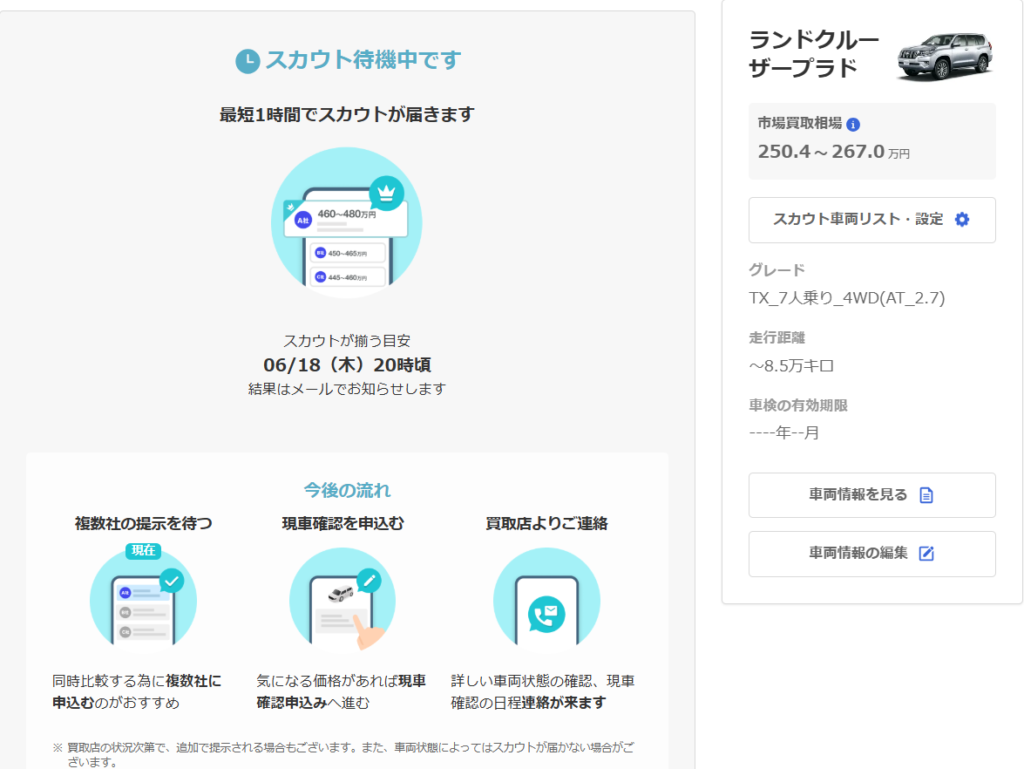Click the pencil edit icon in 車両情報の編集

pyautogui.click(x=926, y=554)
